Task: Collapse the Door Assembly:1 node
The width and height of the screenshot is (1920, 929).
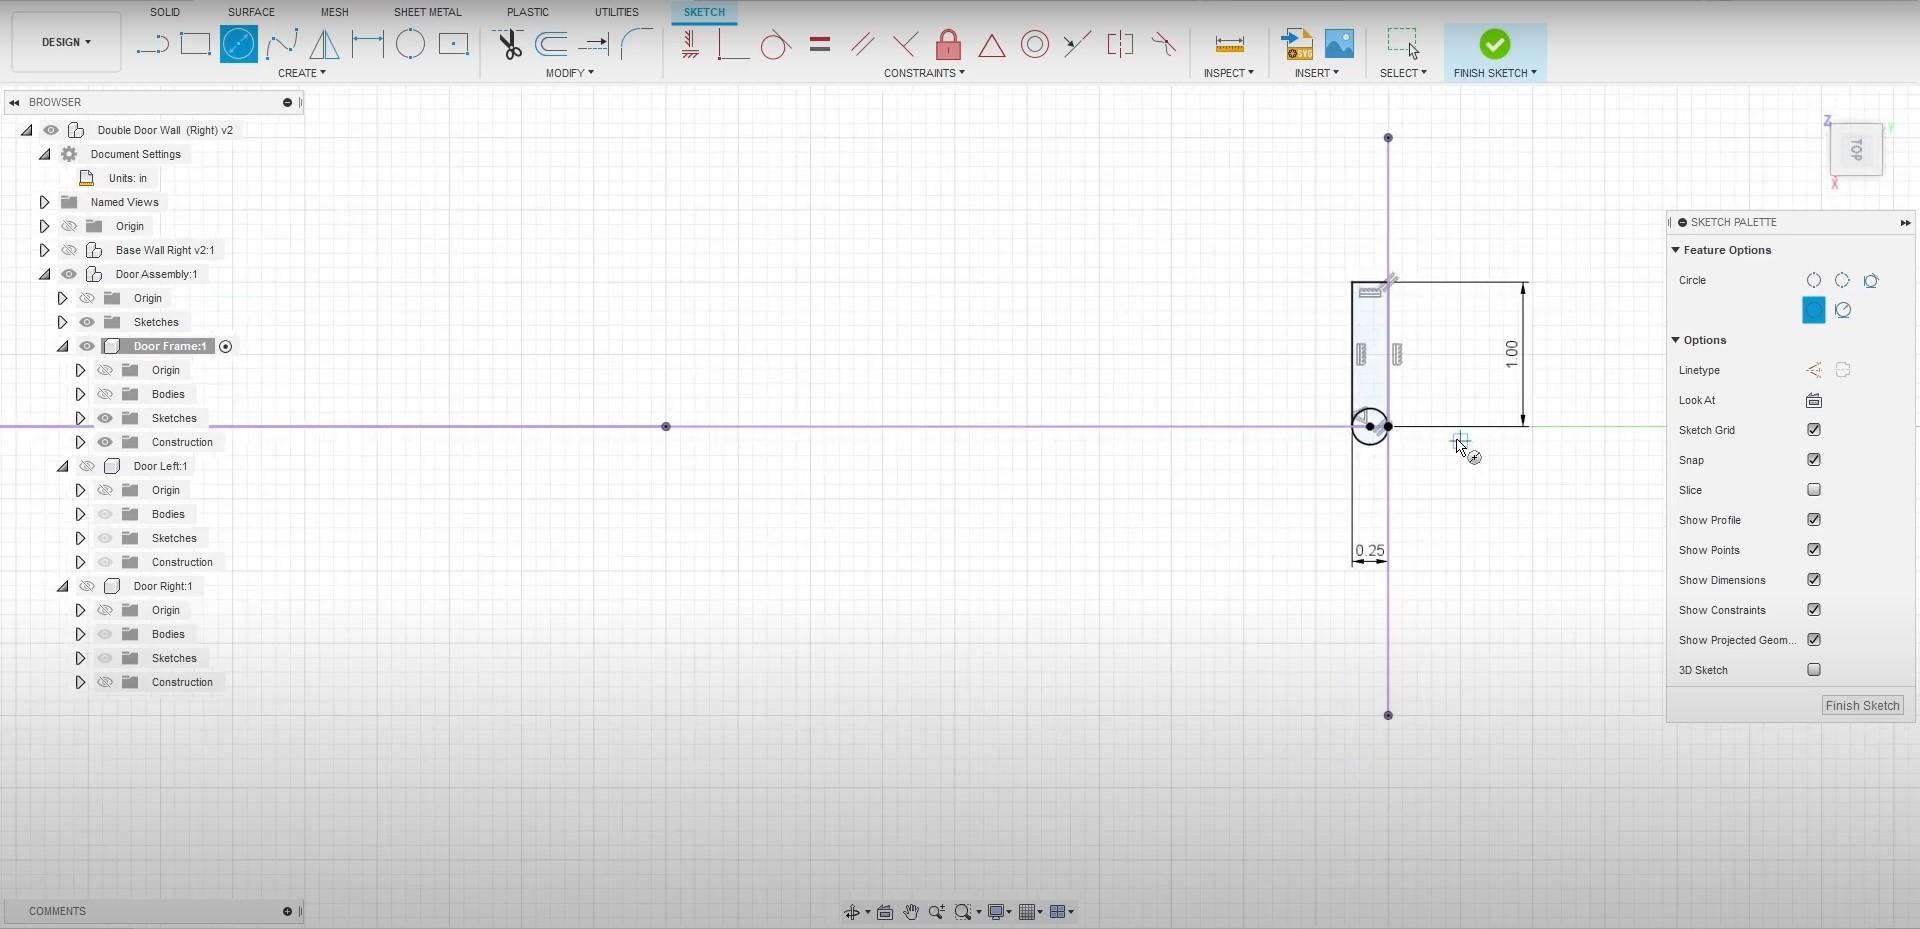Action: coord(44,274)
